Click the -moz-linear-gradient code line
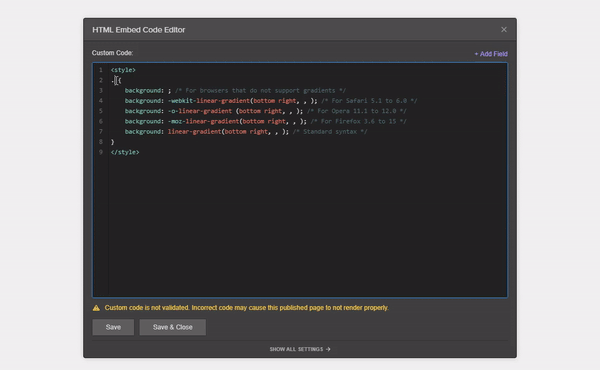 (x=266, y=121)
